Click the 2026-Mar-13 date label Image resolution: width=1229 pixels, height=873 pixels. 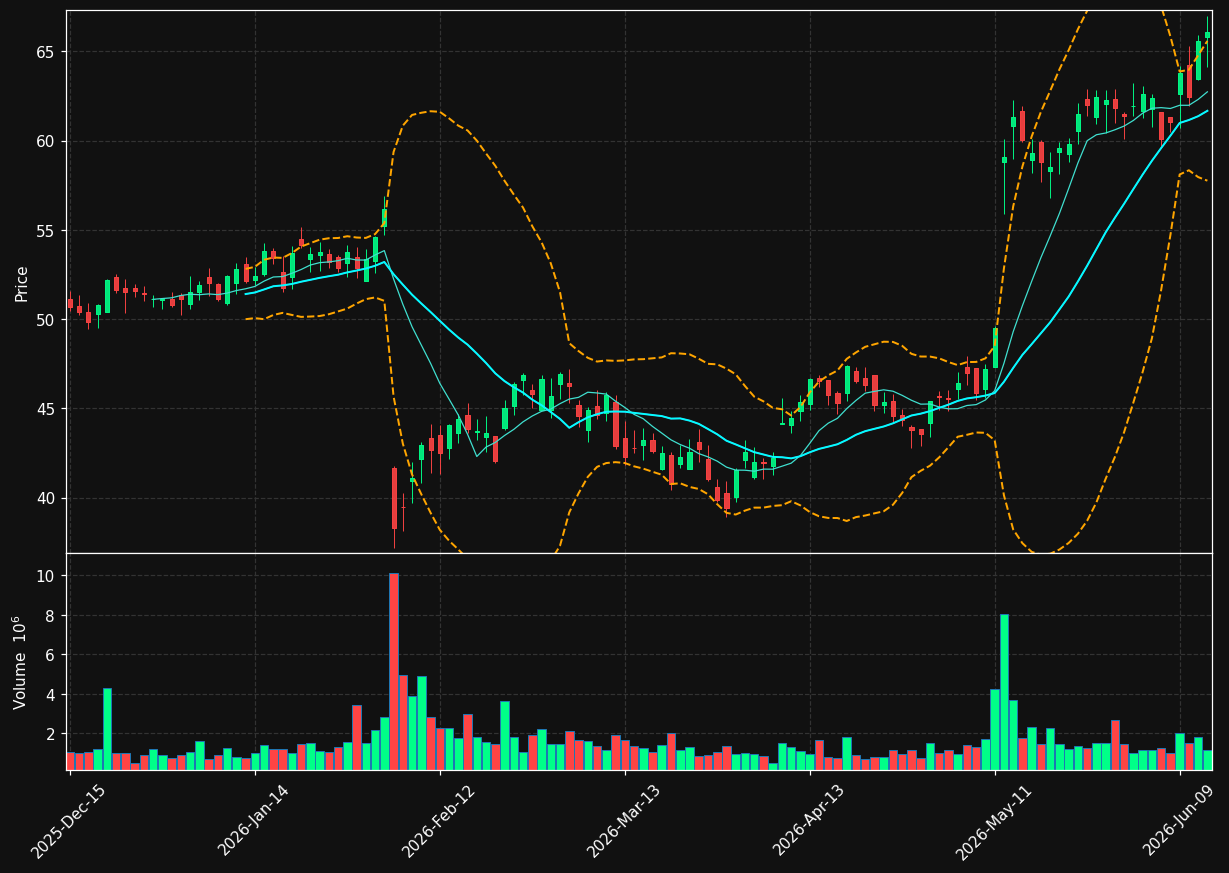point(623,822)
